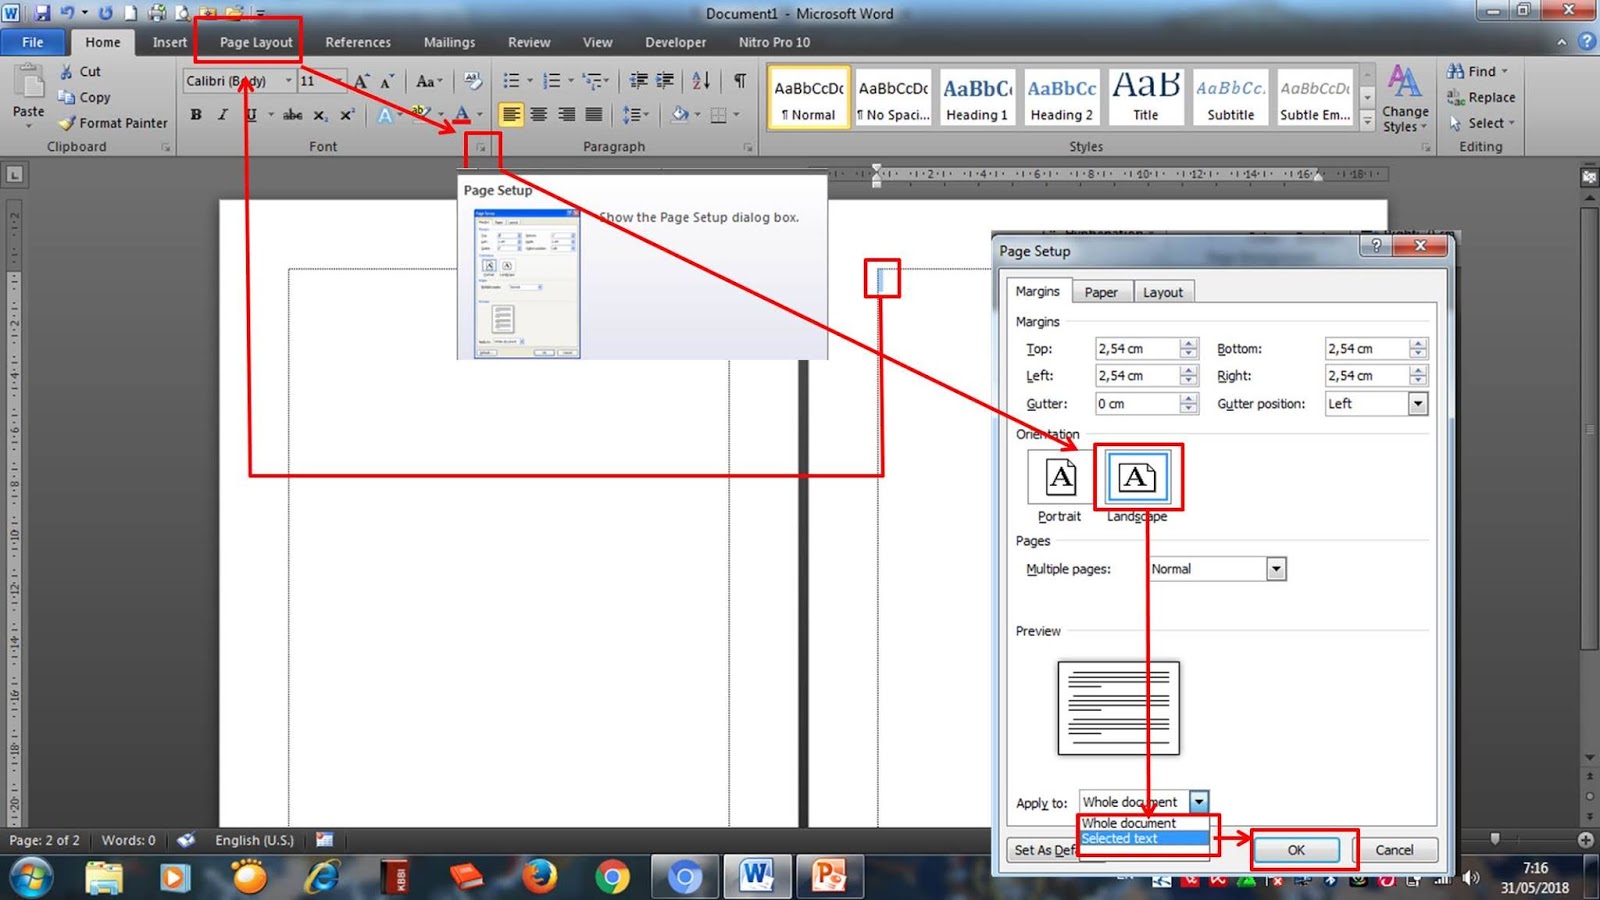Increase paragraph indent
The image size is (1600, 900).
665,81
